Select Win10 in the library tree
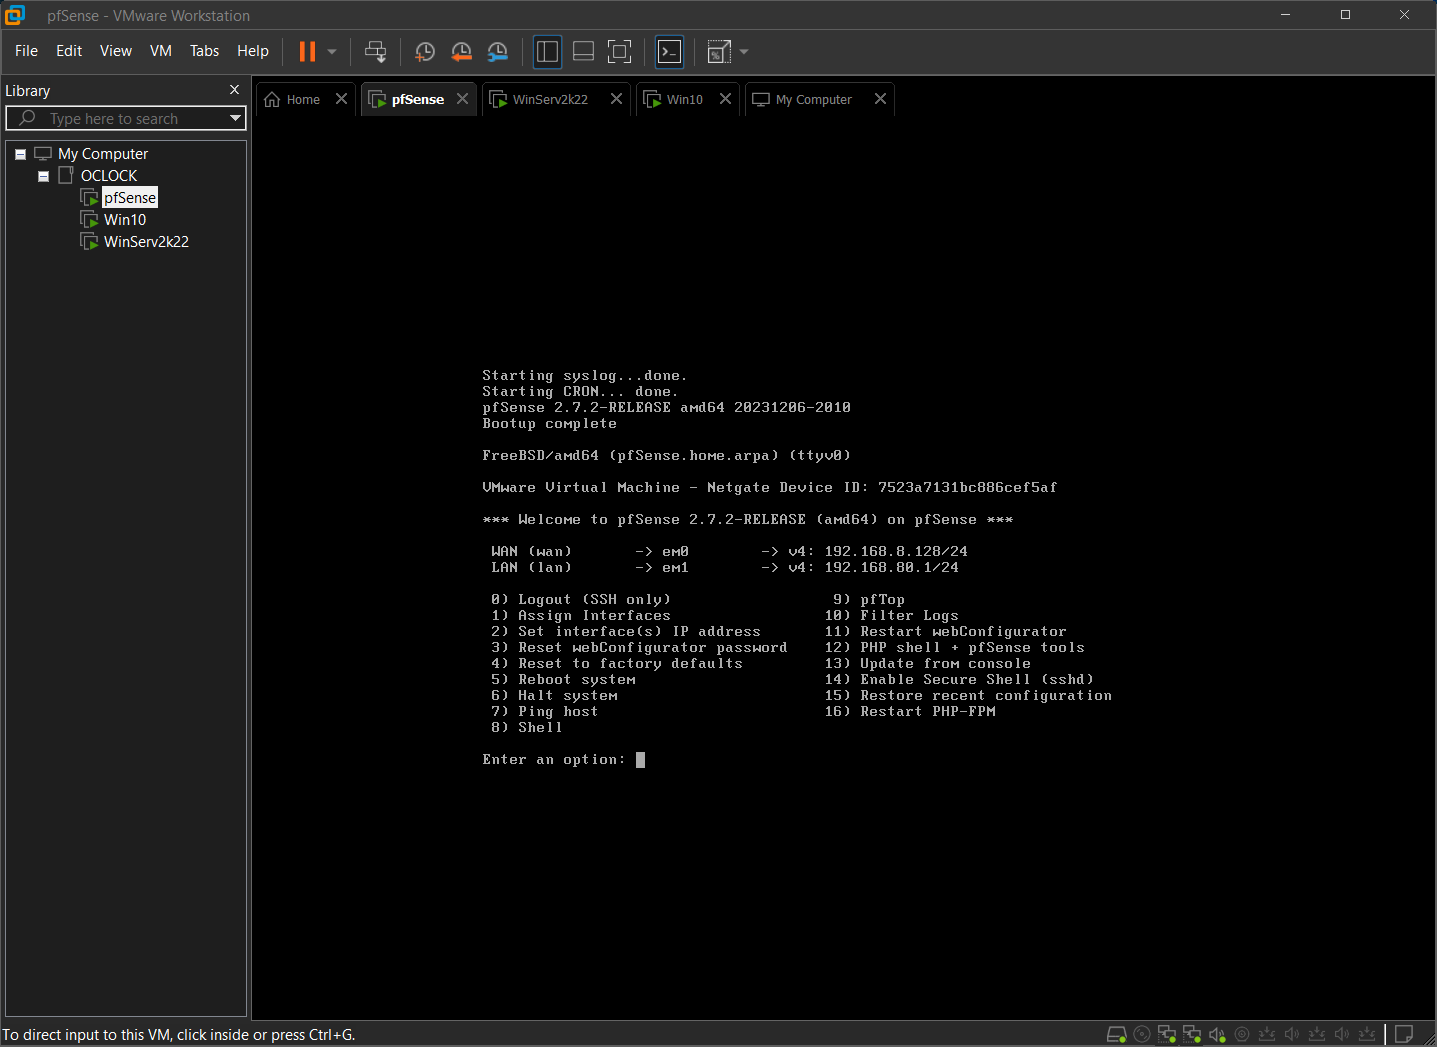The height and width of the screenshot is (1047, 1437). pyautogui.click(x=125, y=220)
